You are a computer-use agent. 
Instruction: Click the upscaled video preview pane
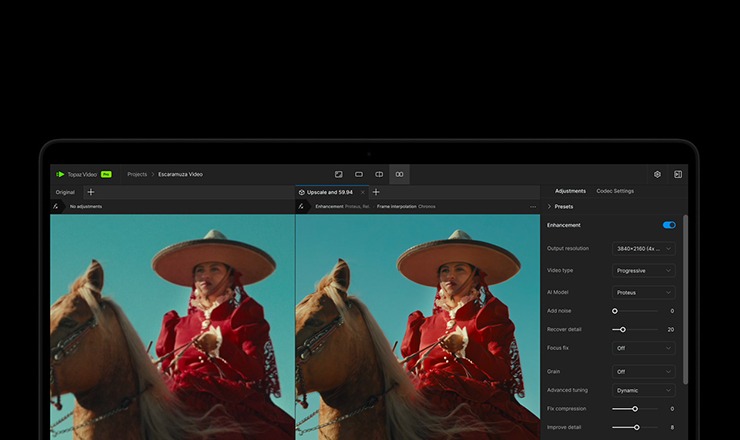[418, 327]
